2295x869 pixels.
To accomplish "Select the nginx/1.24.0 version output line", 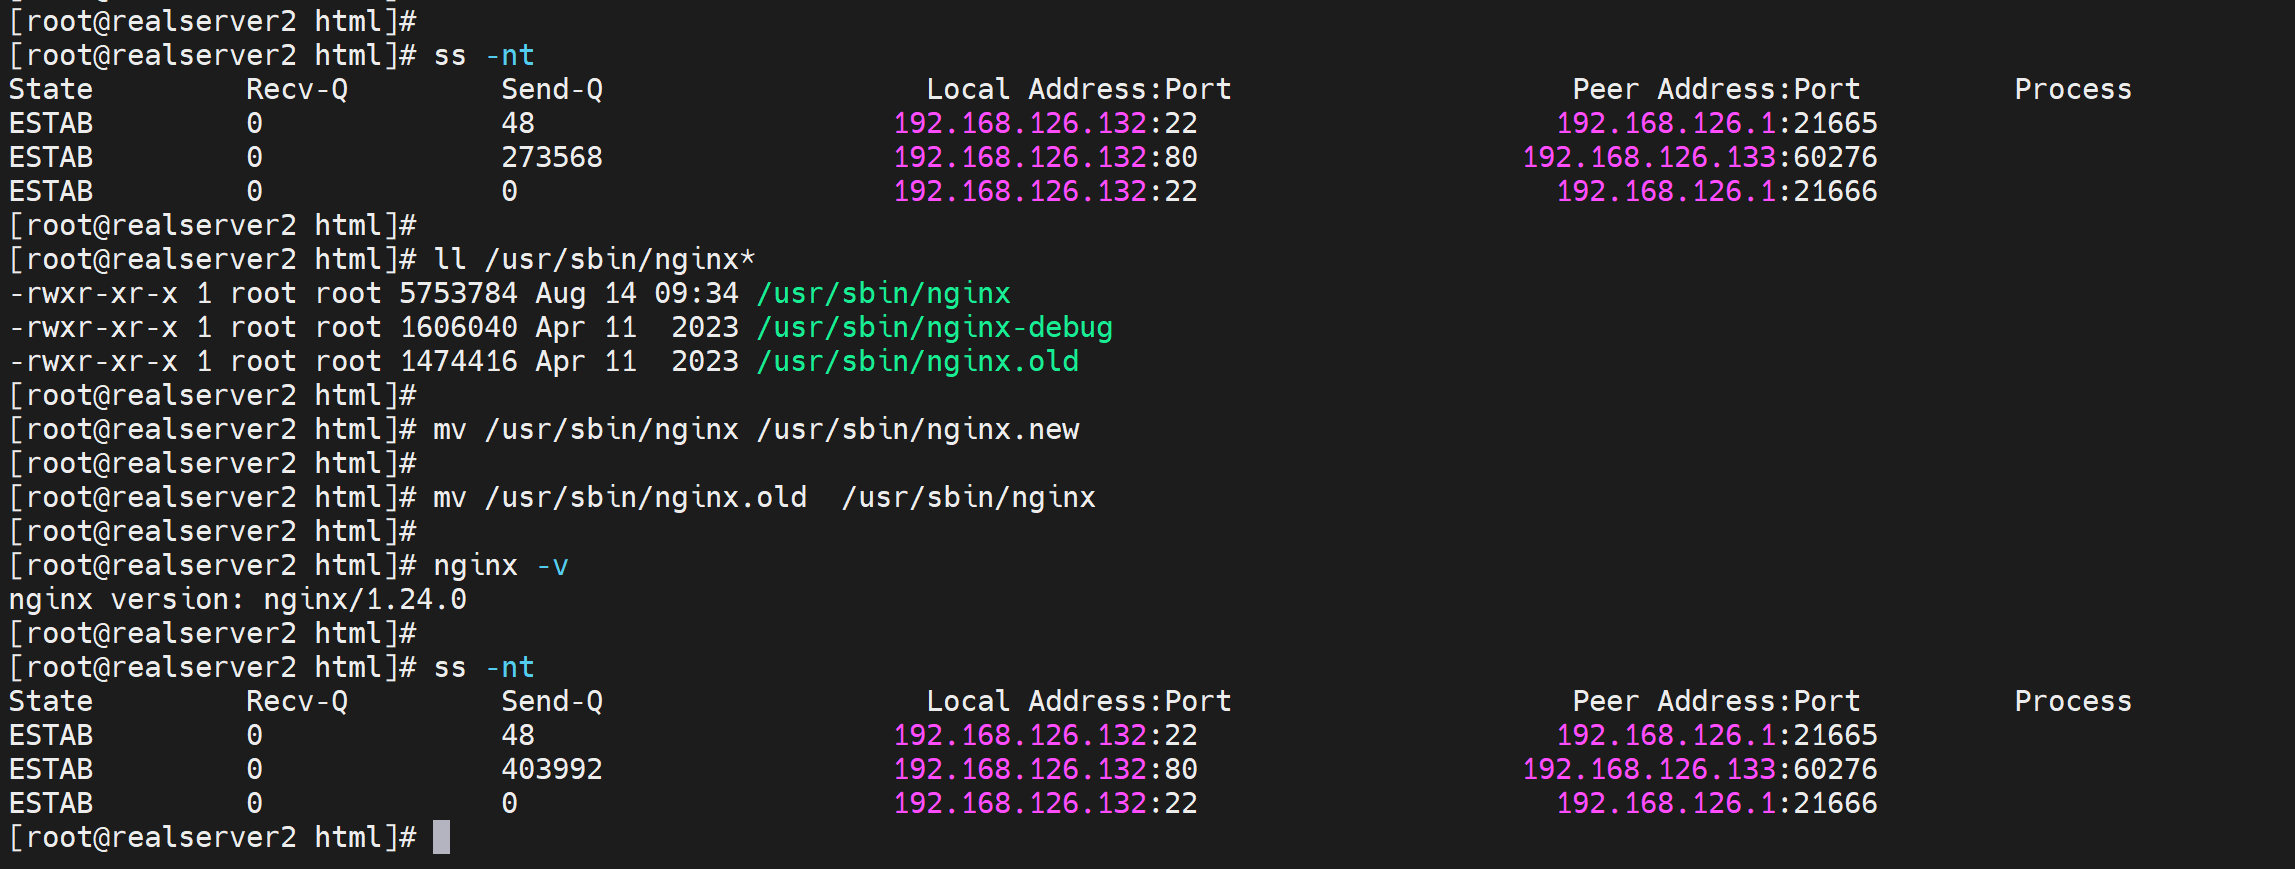I will coord(237,599).
